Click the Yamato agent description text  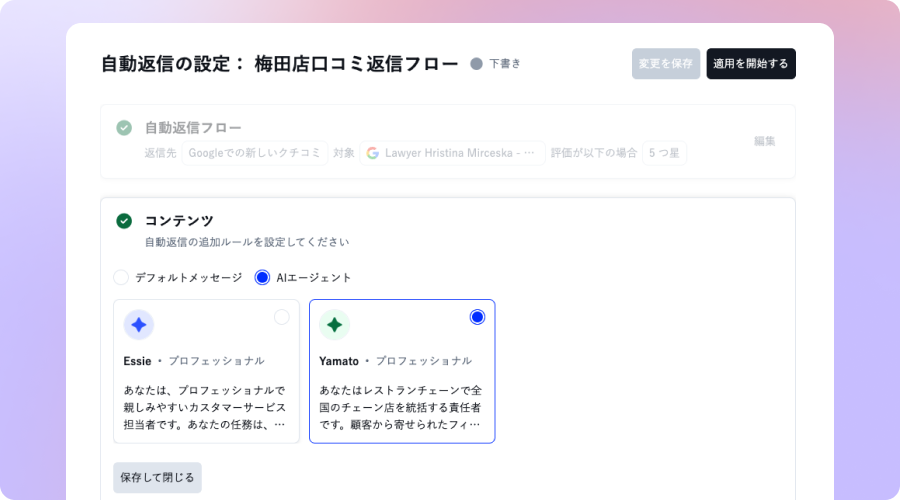(x=401, y=408)
